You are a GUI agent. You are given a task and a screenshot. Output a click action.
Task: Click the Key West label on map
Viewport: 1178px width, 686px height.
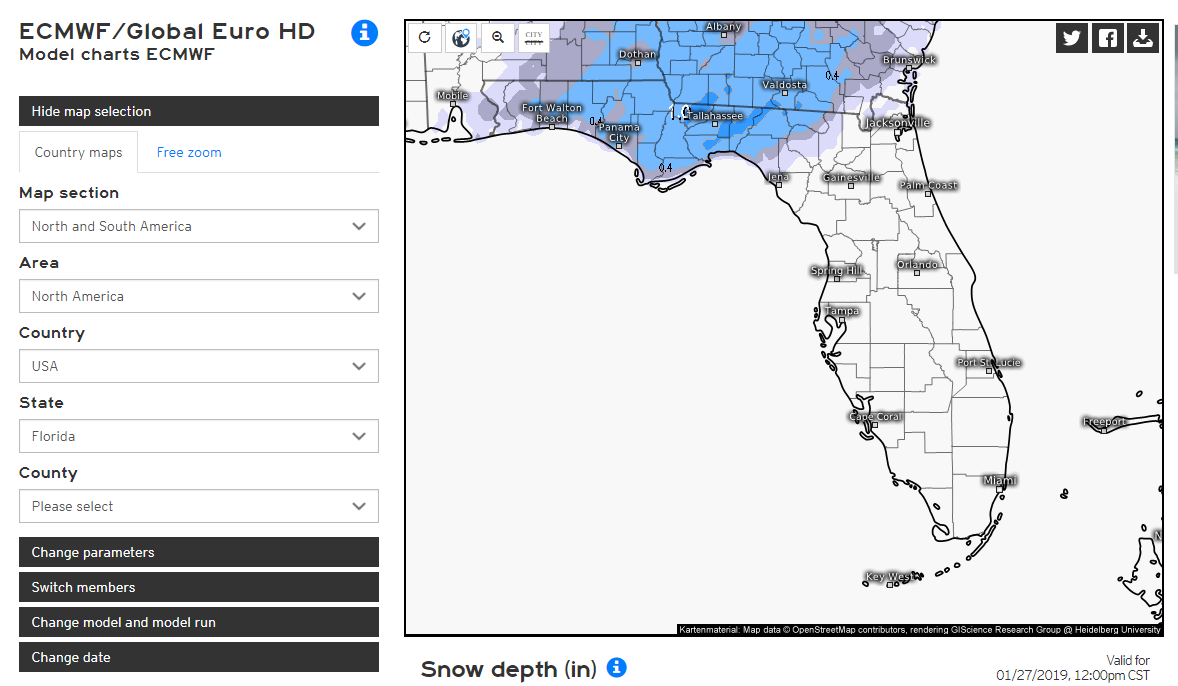pos(889,576)
